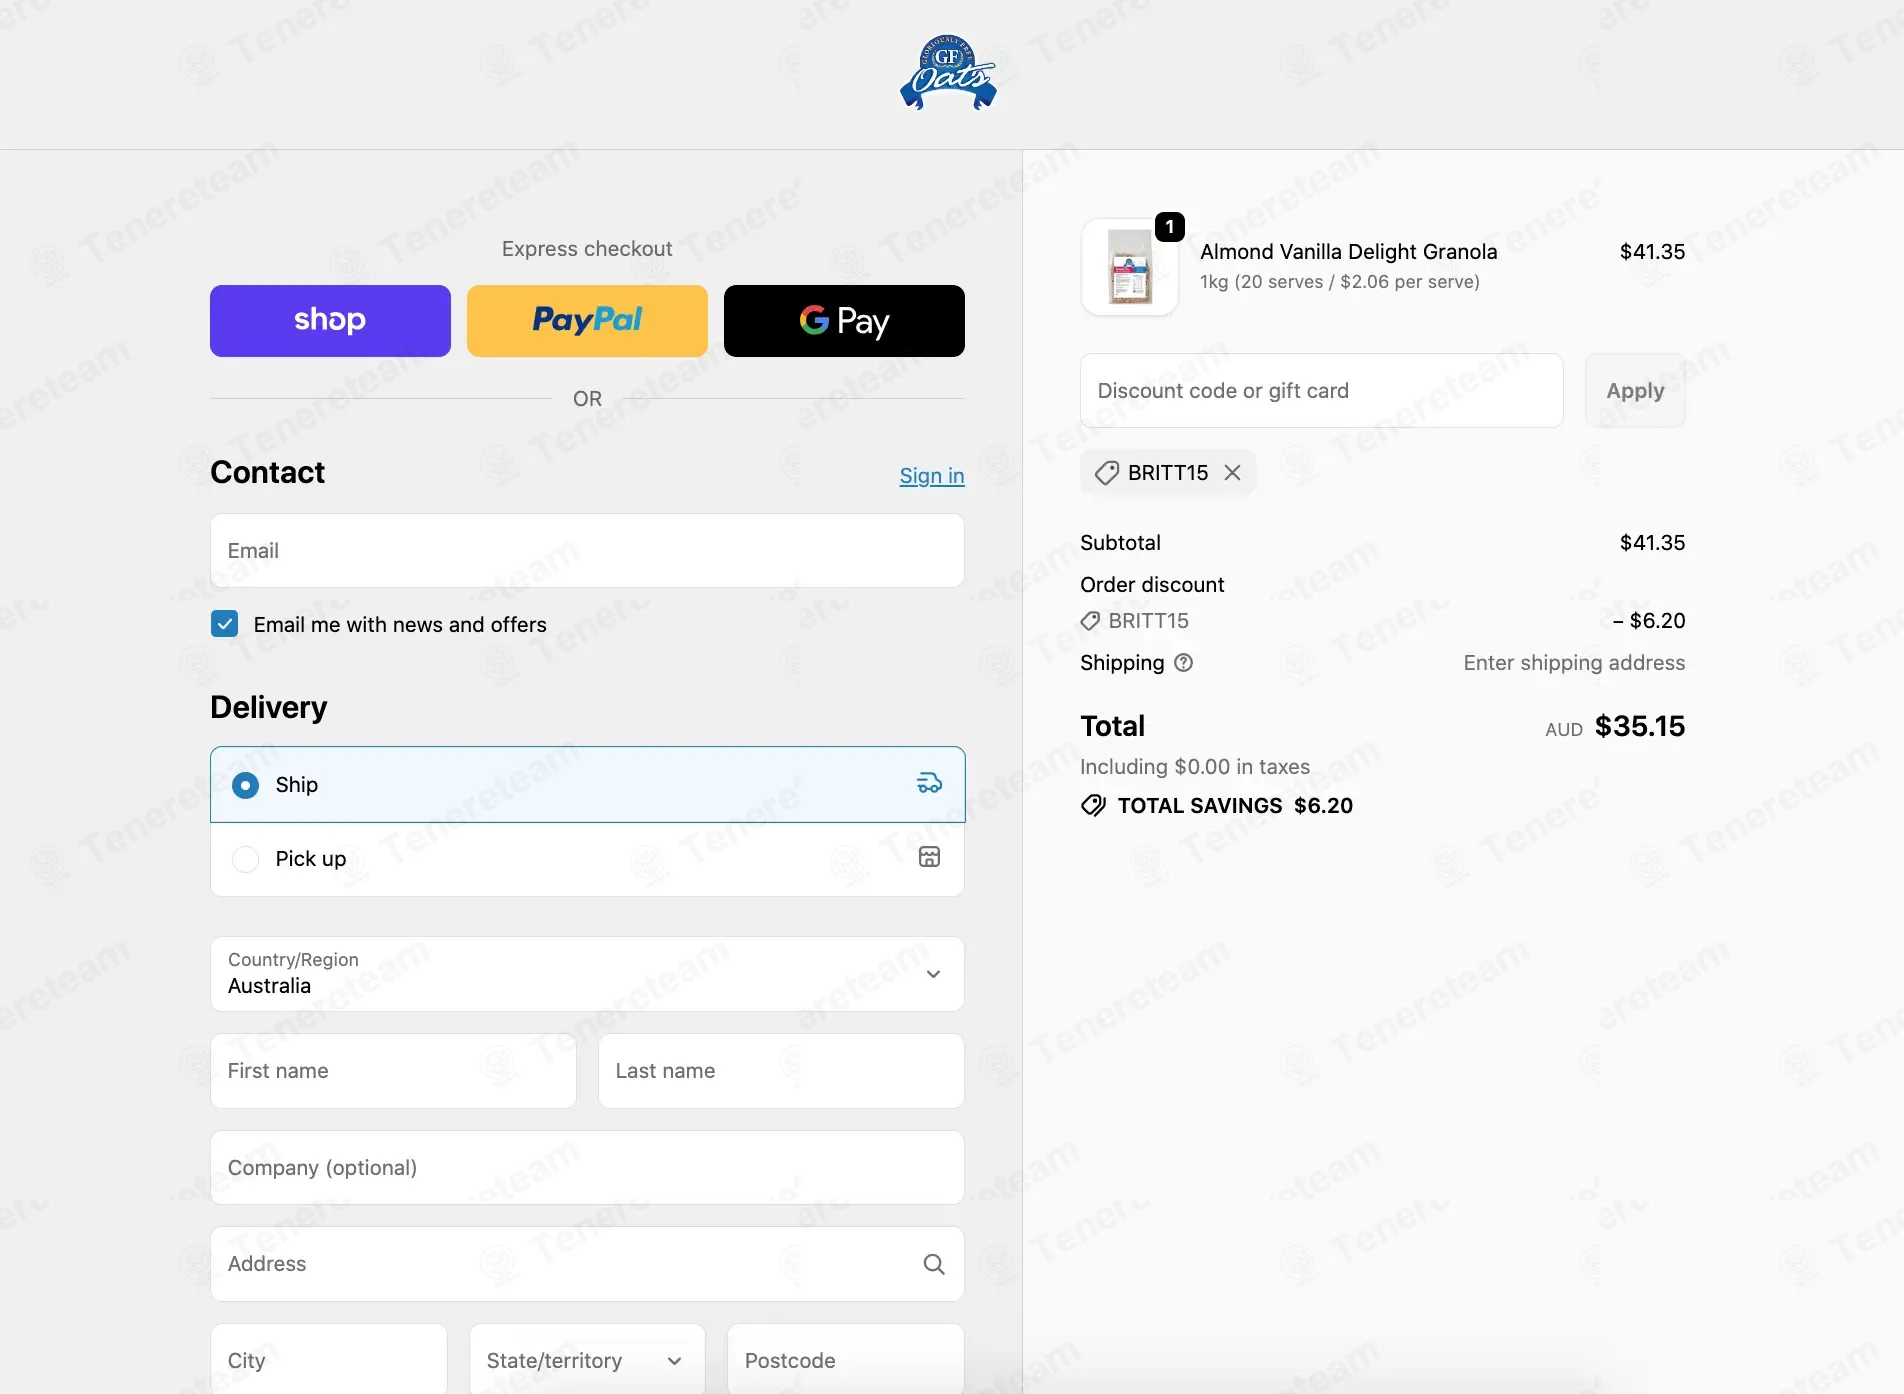Uncheck Email me with news and offers
The image size is (1904, 1394).
pos(225,624)
